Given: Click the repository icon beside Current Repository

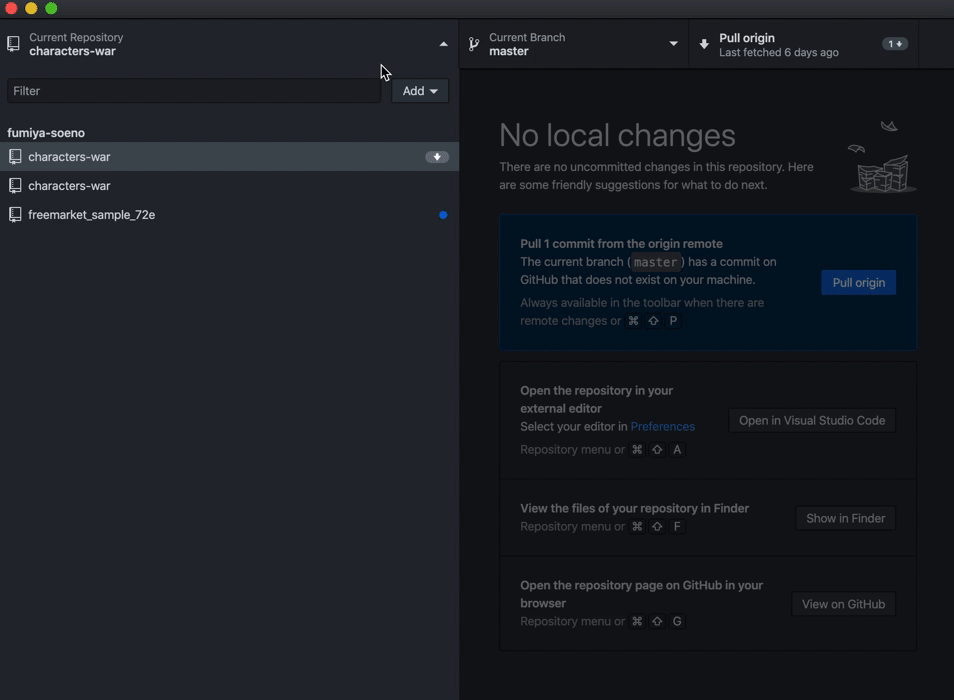Looking at the screenshot, I should tap(14, 44).
